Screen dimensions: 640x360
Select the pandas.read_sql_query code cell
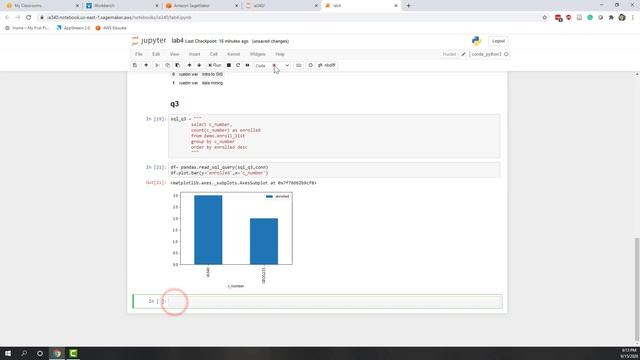[334, 170]
